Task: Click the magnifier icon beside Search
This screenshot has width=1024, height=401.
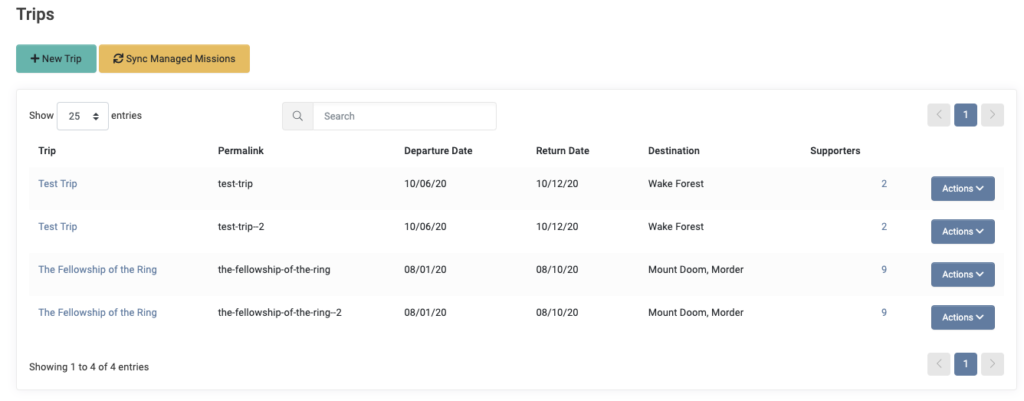Action: pos(298,116)
